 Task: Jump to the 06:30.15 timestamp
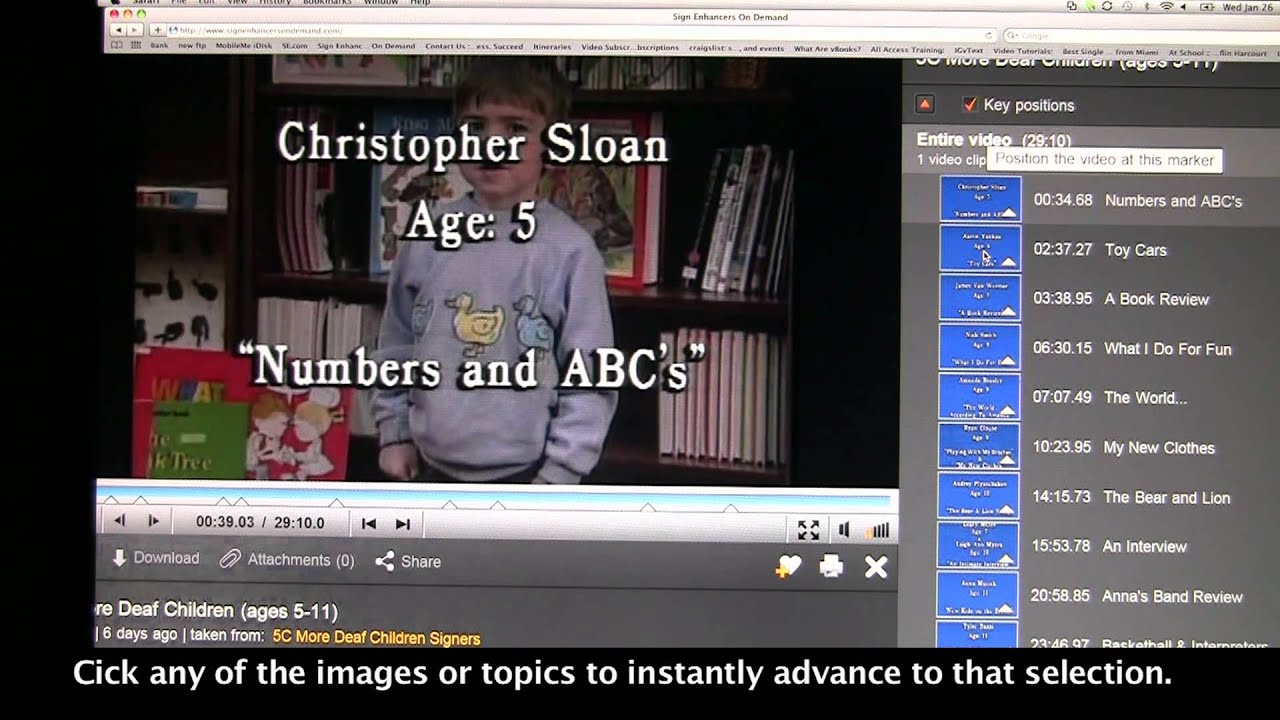click(1062, 348)
